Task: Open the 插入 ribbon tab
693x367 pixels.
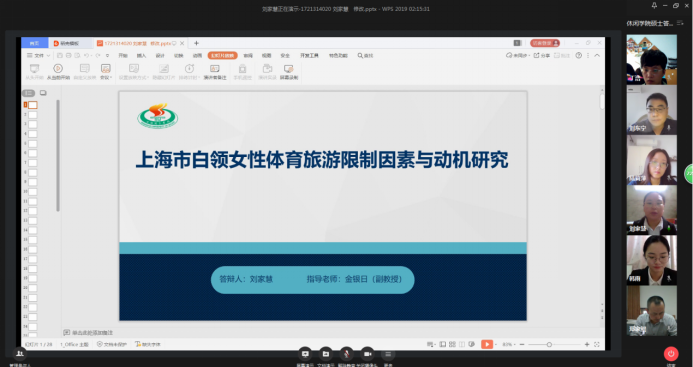Action: click(x=141, y=56)
